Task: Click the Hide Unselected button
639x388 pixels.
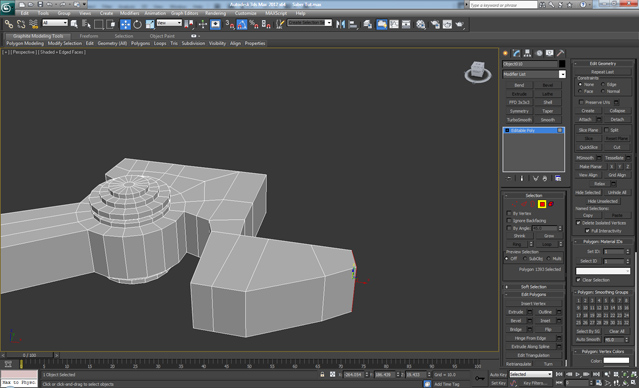Action: pos(603,201)
